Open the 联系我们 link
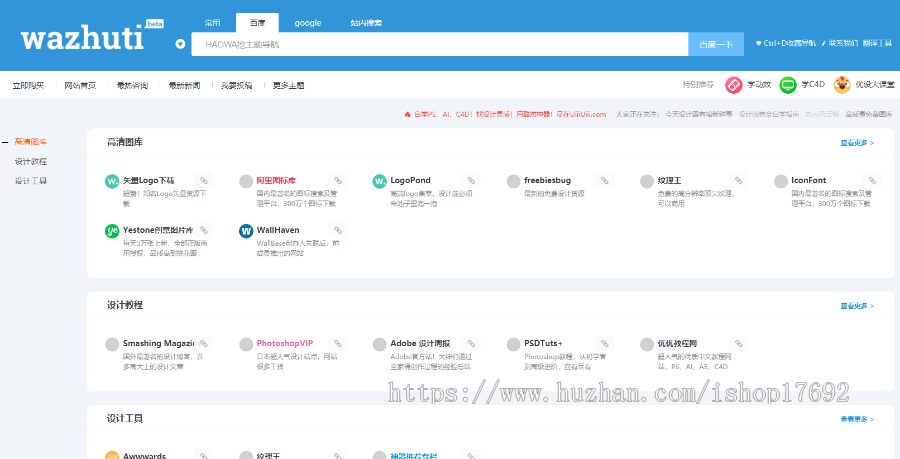Screen dimensions: 900x459 point(839,43)
